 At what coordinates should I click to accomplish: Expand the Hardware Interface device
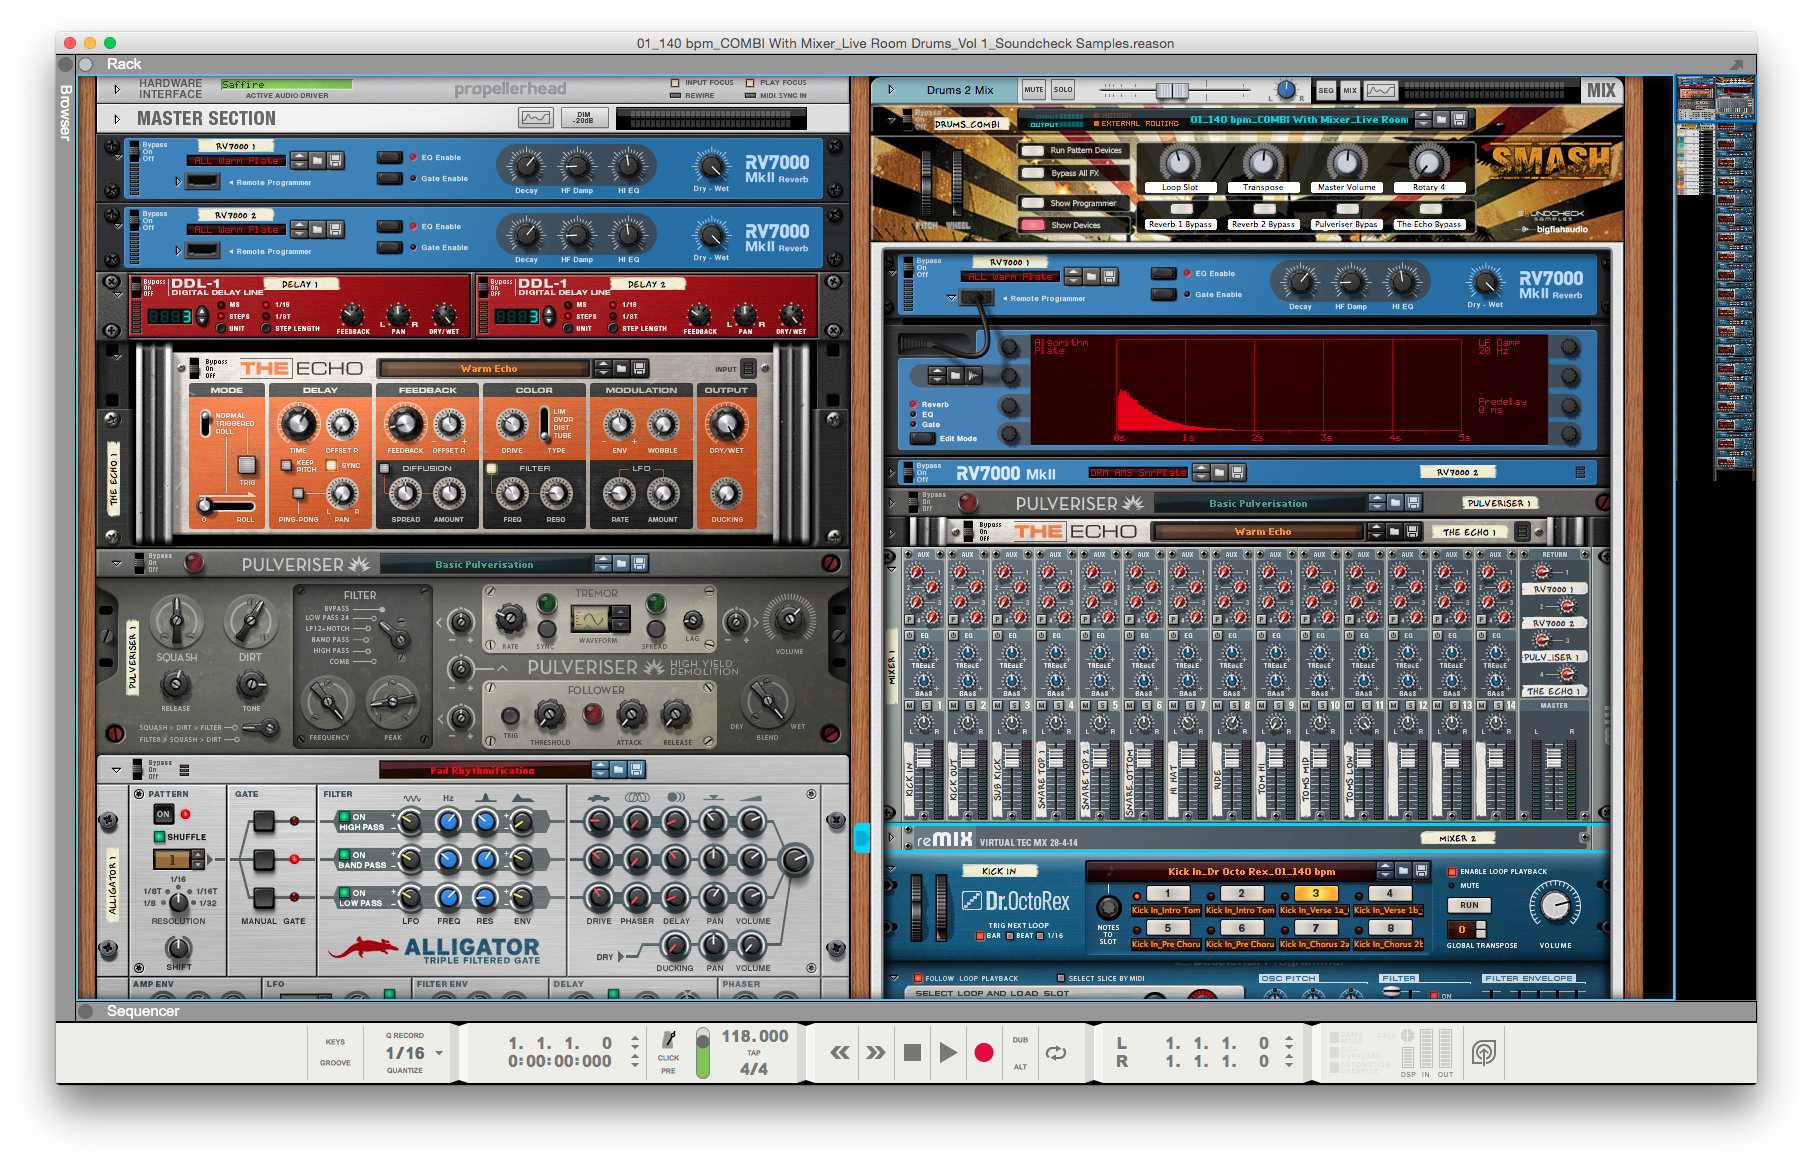pyautogui.click(x=117, y=89)
